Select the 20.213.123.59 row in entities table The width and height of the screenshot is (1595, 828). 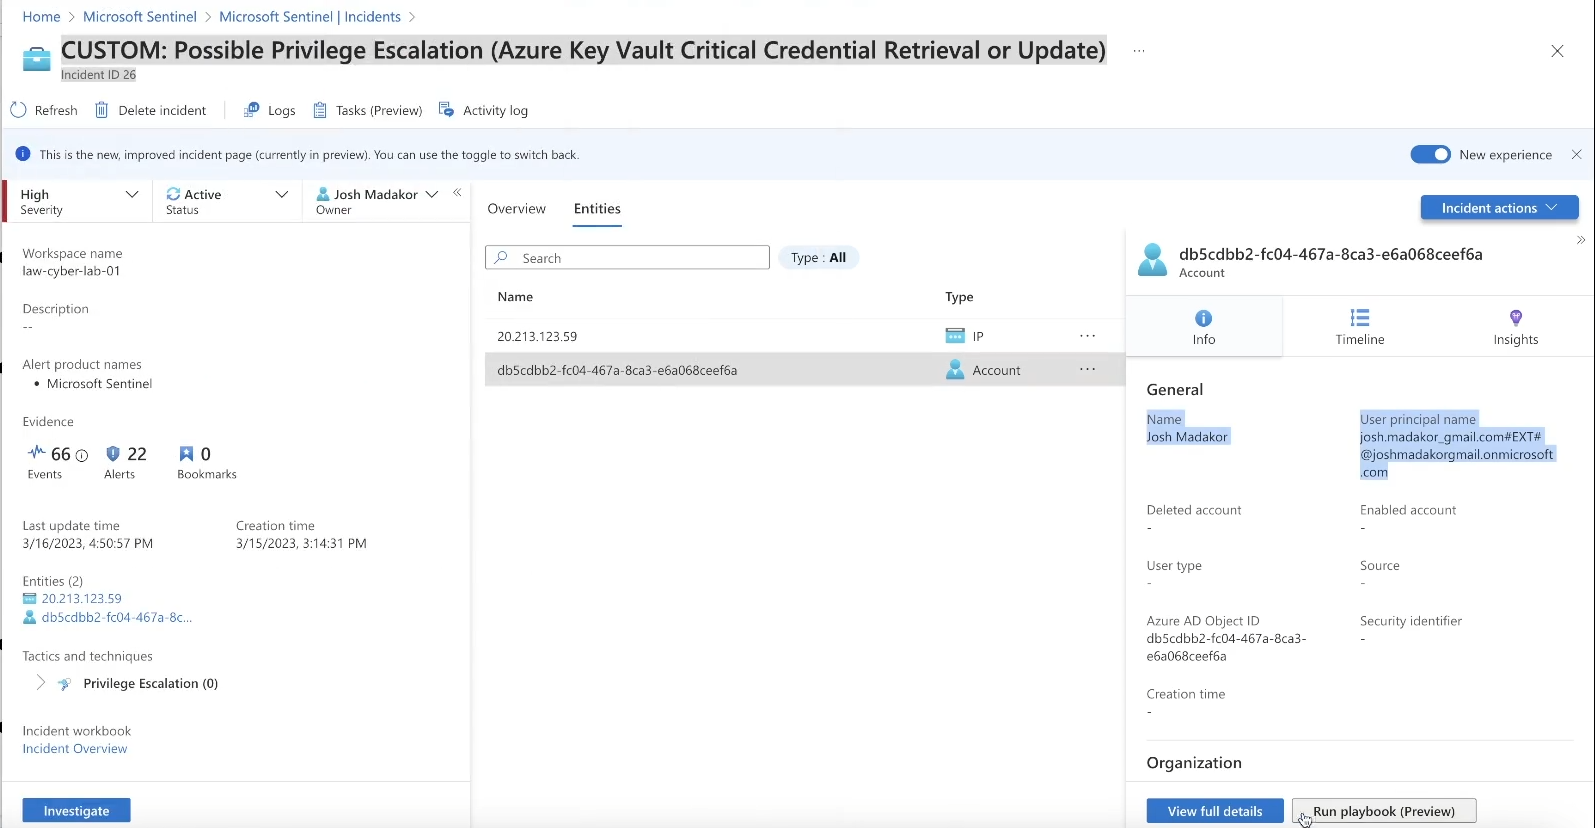[x=804, y=336]
